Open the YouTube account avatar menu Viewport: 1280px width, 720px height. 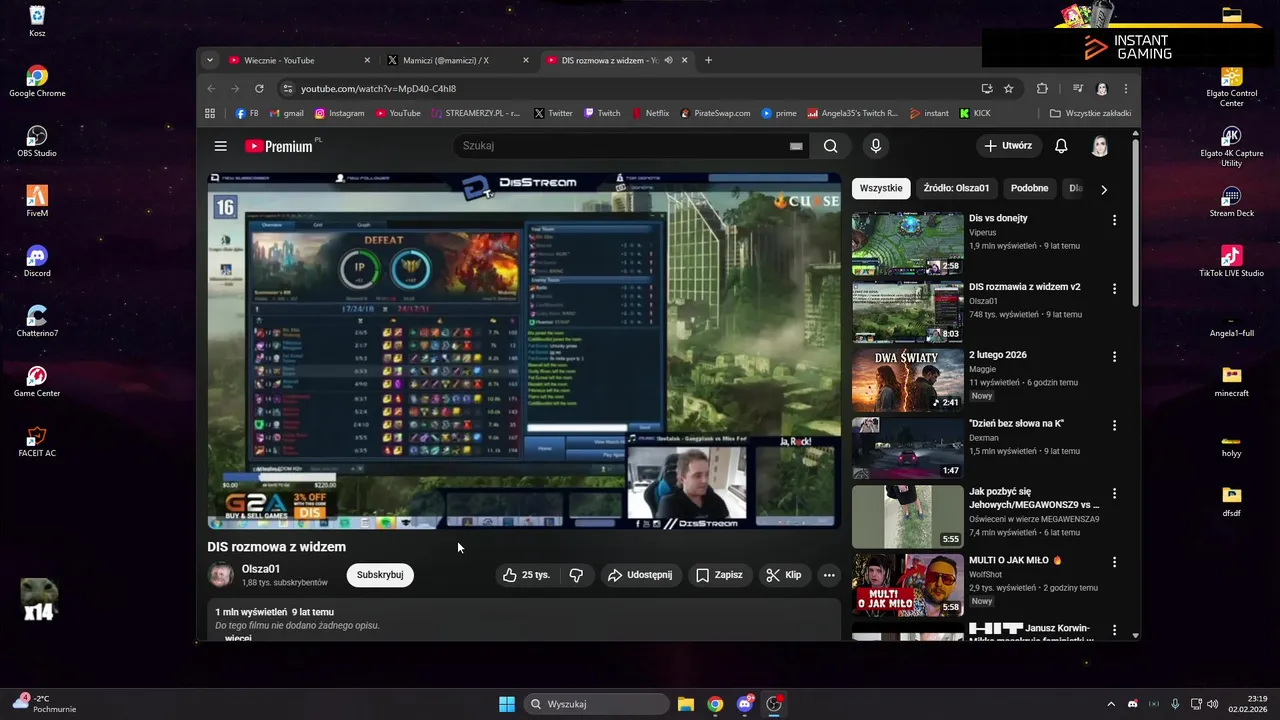coord(1100,146)
